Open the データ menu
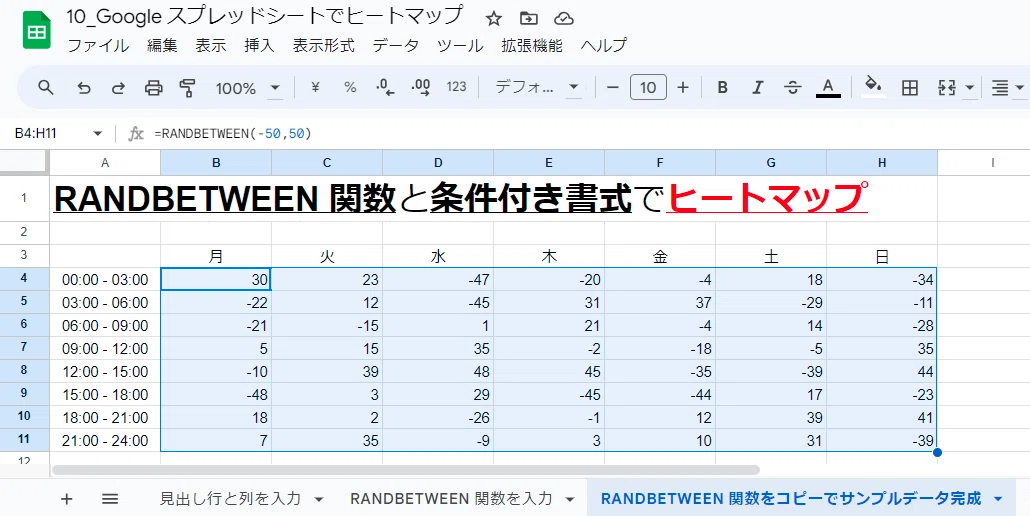 (395, 45)
